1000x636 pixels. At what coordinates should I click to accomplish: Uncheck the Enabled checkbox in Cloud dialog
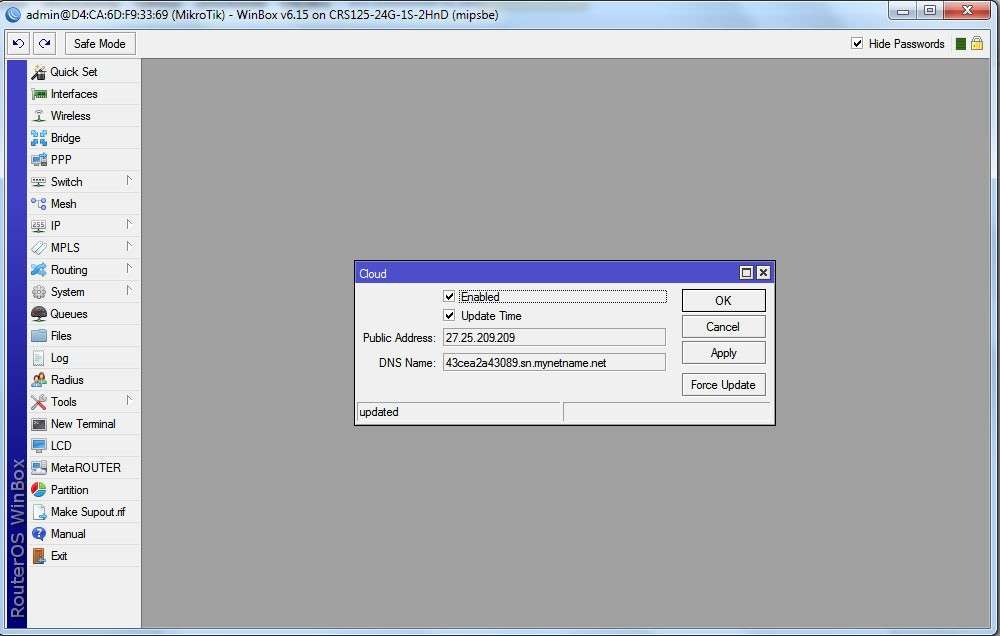click(449, 297)
